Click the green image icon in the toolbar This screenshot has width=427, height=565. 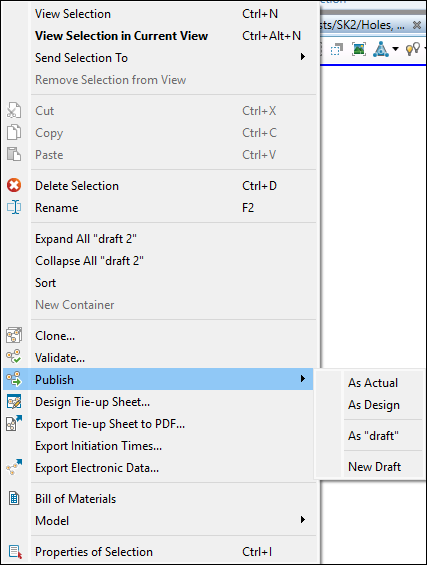click(x=359, y=49)
